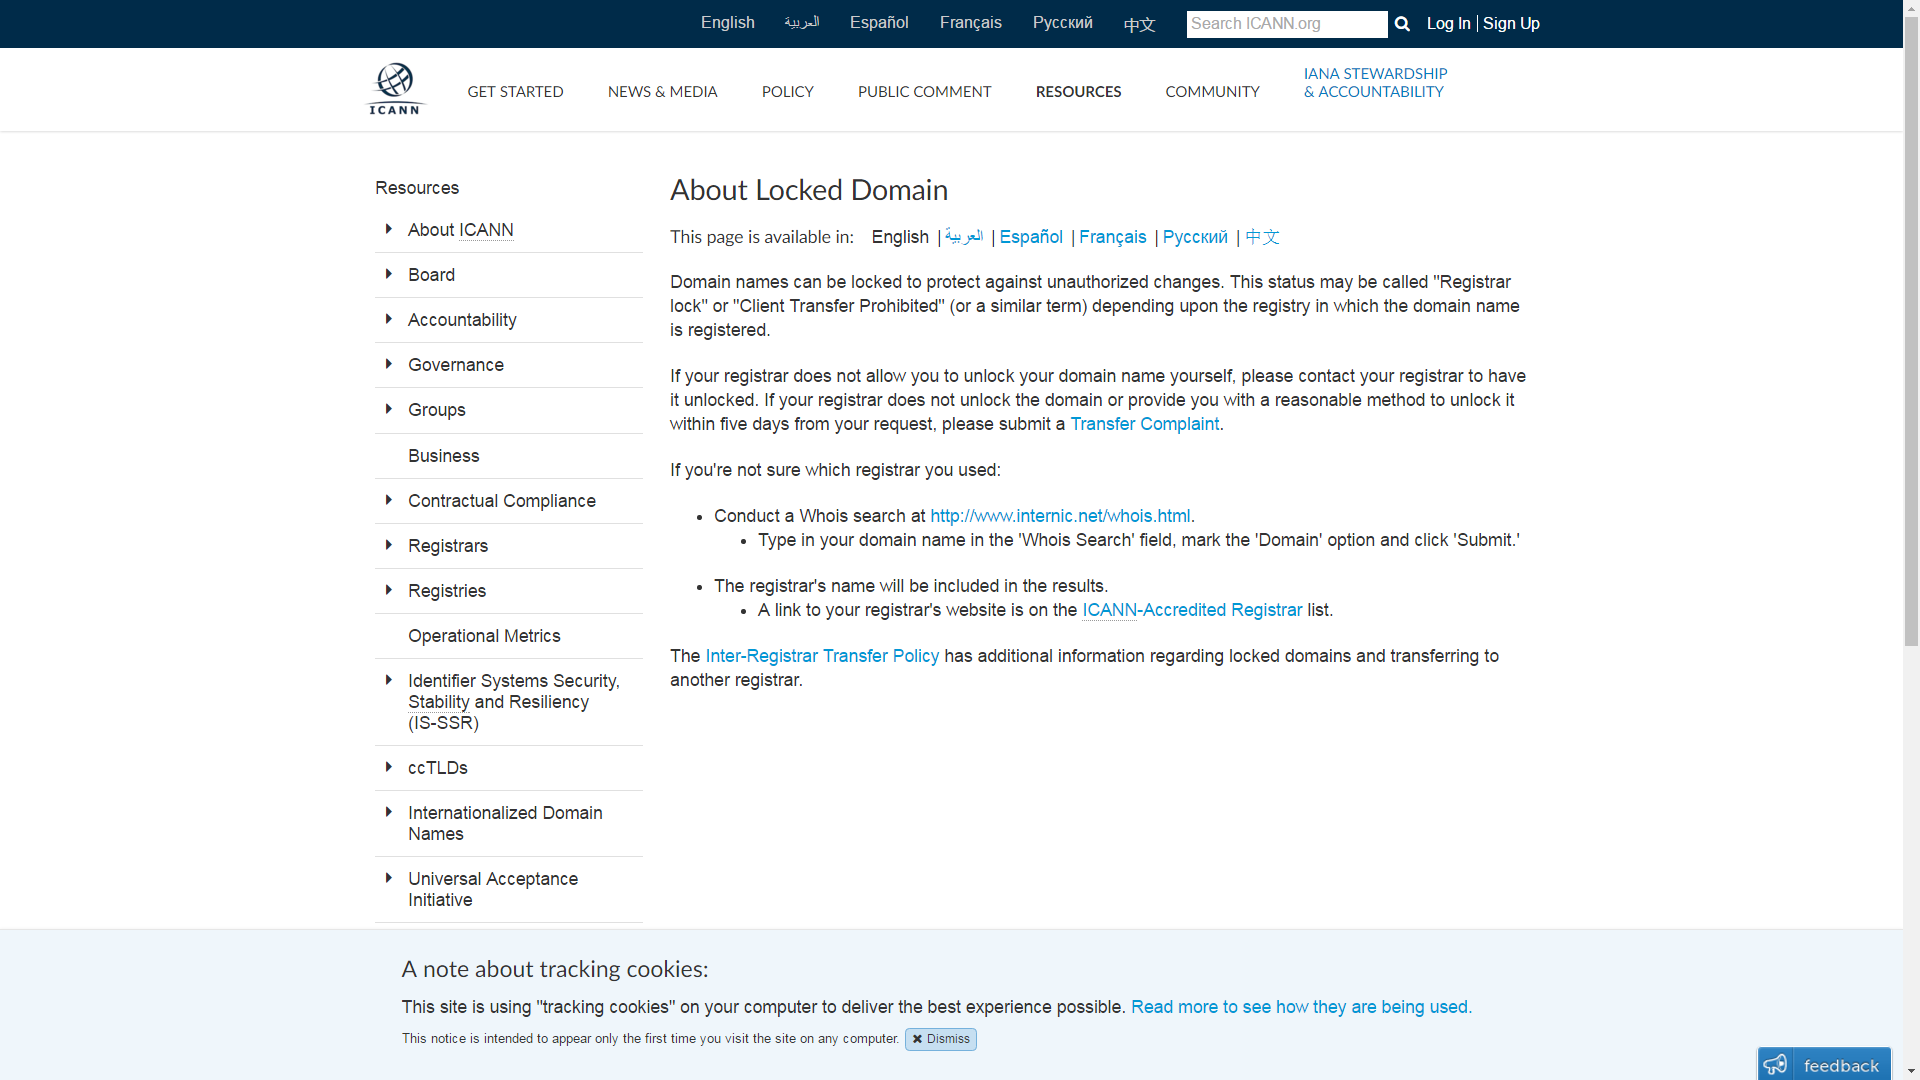Screen dimensions: 1920x1080
Task: Expand the Governance sidebar arrow
Action: pyautogui.click(x=388, y=364)
